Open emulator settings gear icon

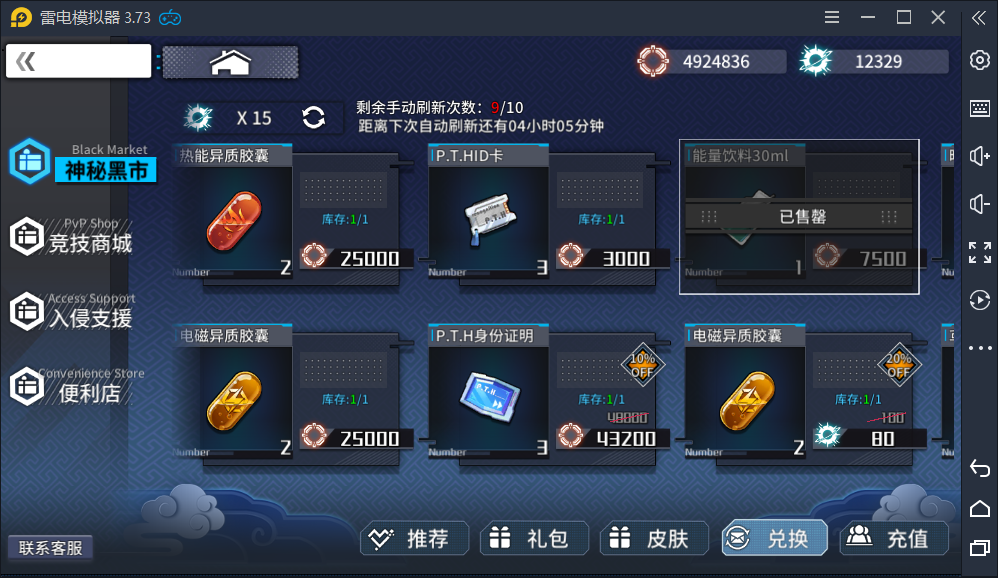pos(980,60)
